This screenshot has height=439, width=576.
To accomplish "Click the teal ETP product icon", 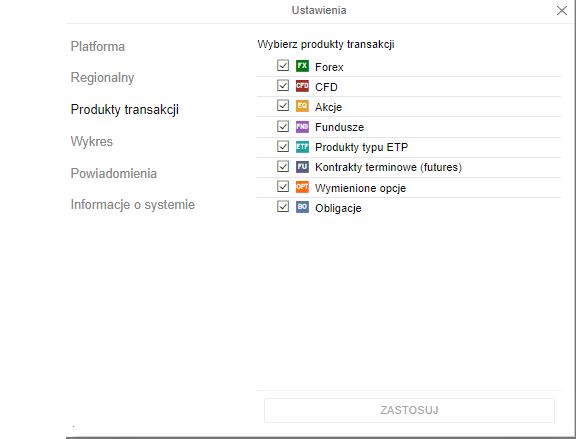I will tap(302, 147).
